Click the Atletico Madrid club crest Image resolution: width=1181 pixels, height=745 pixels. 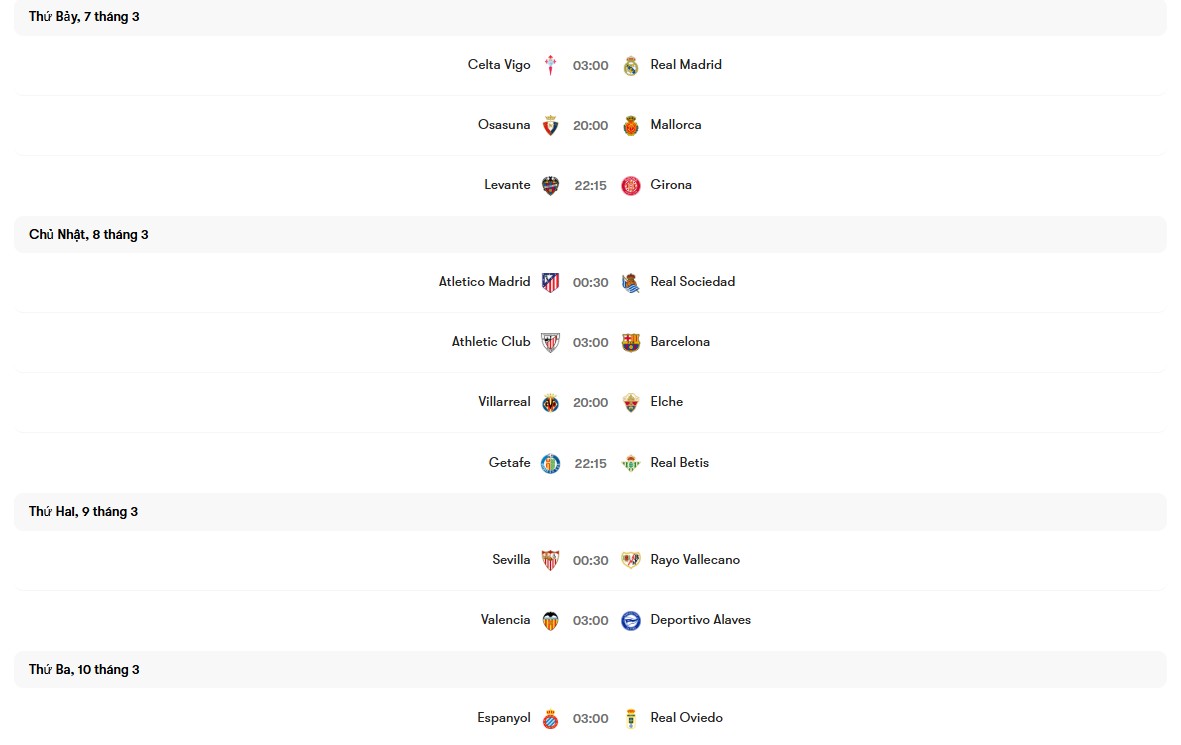click(550, 283)
